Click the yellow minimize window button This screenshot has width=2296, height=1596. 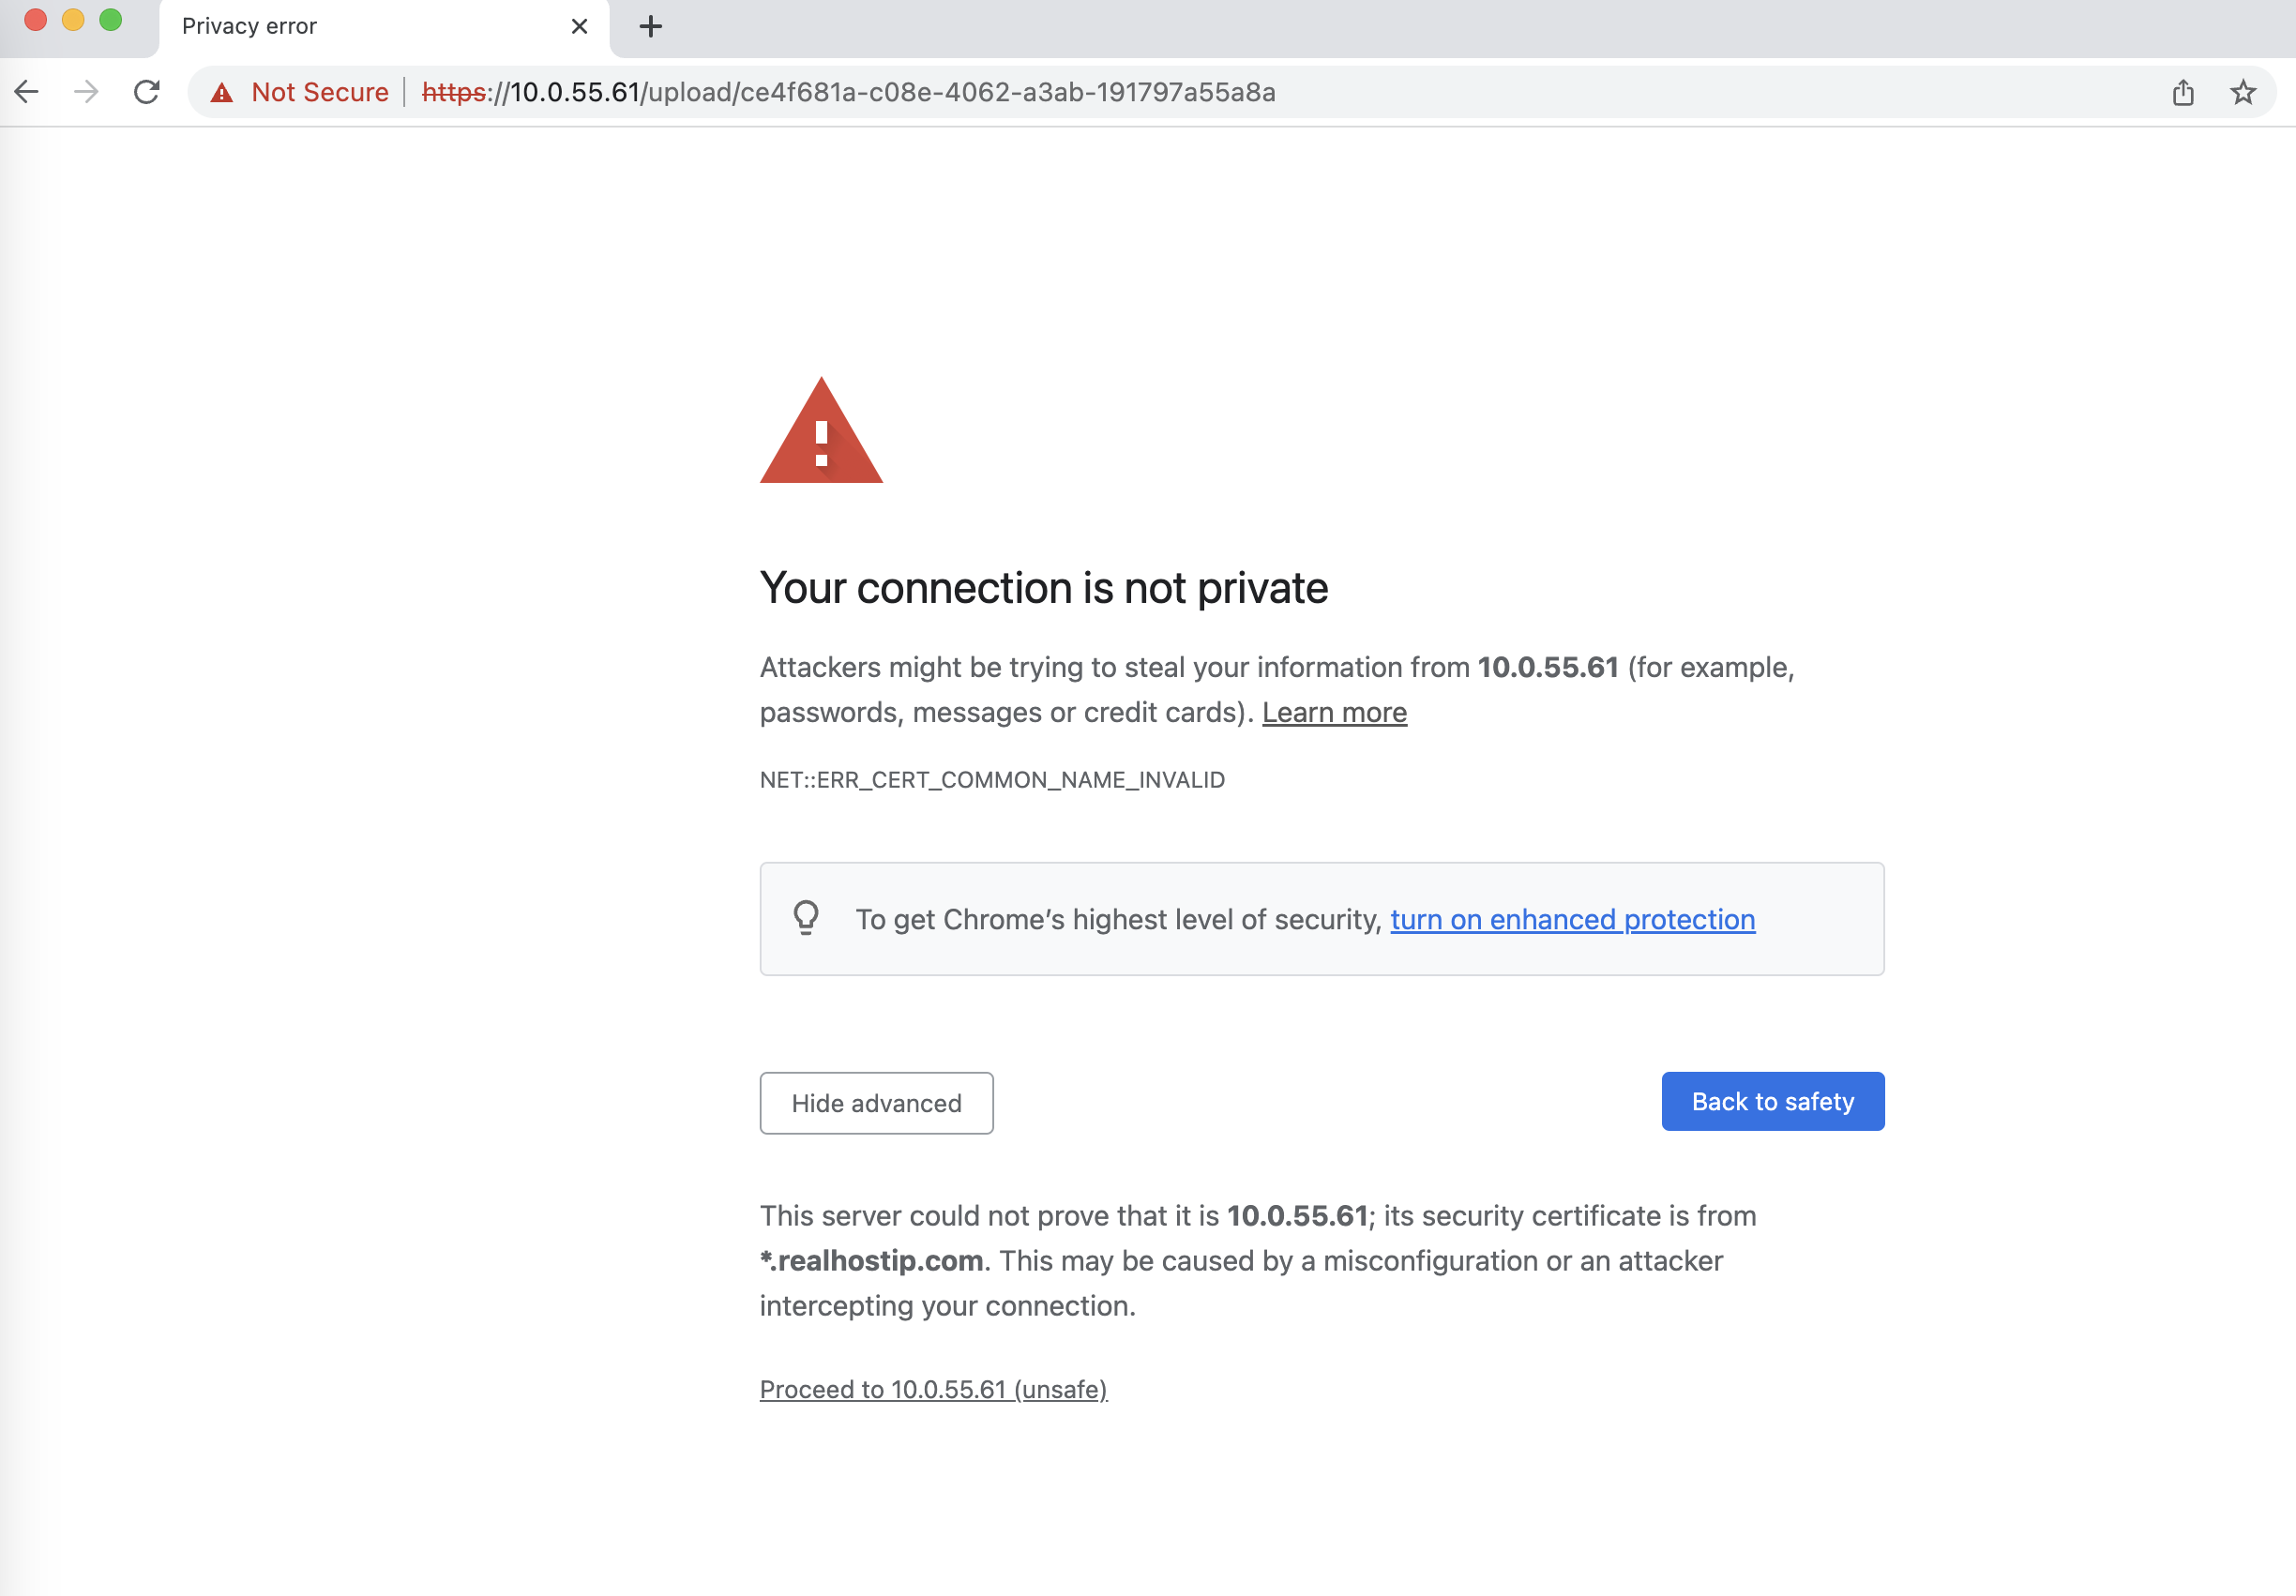tap(73, 18)
